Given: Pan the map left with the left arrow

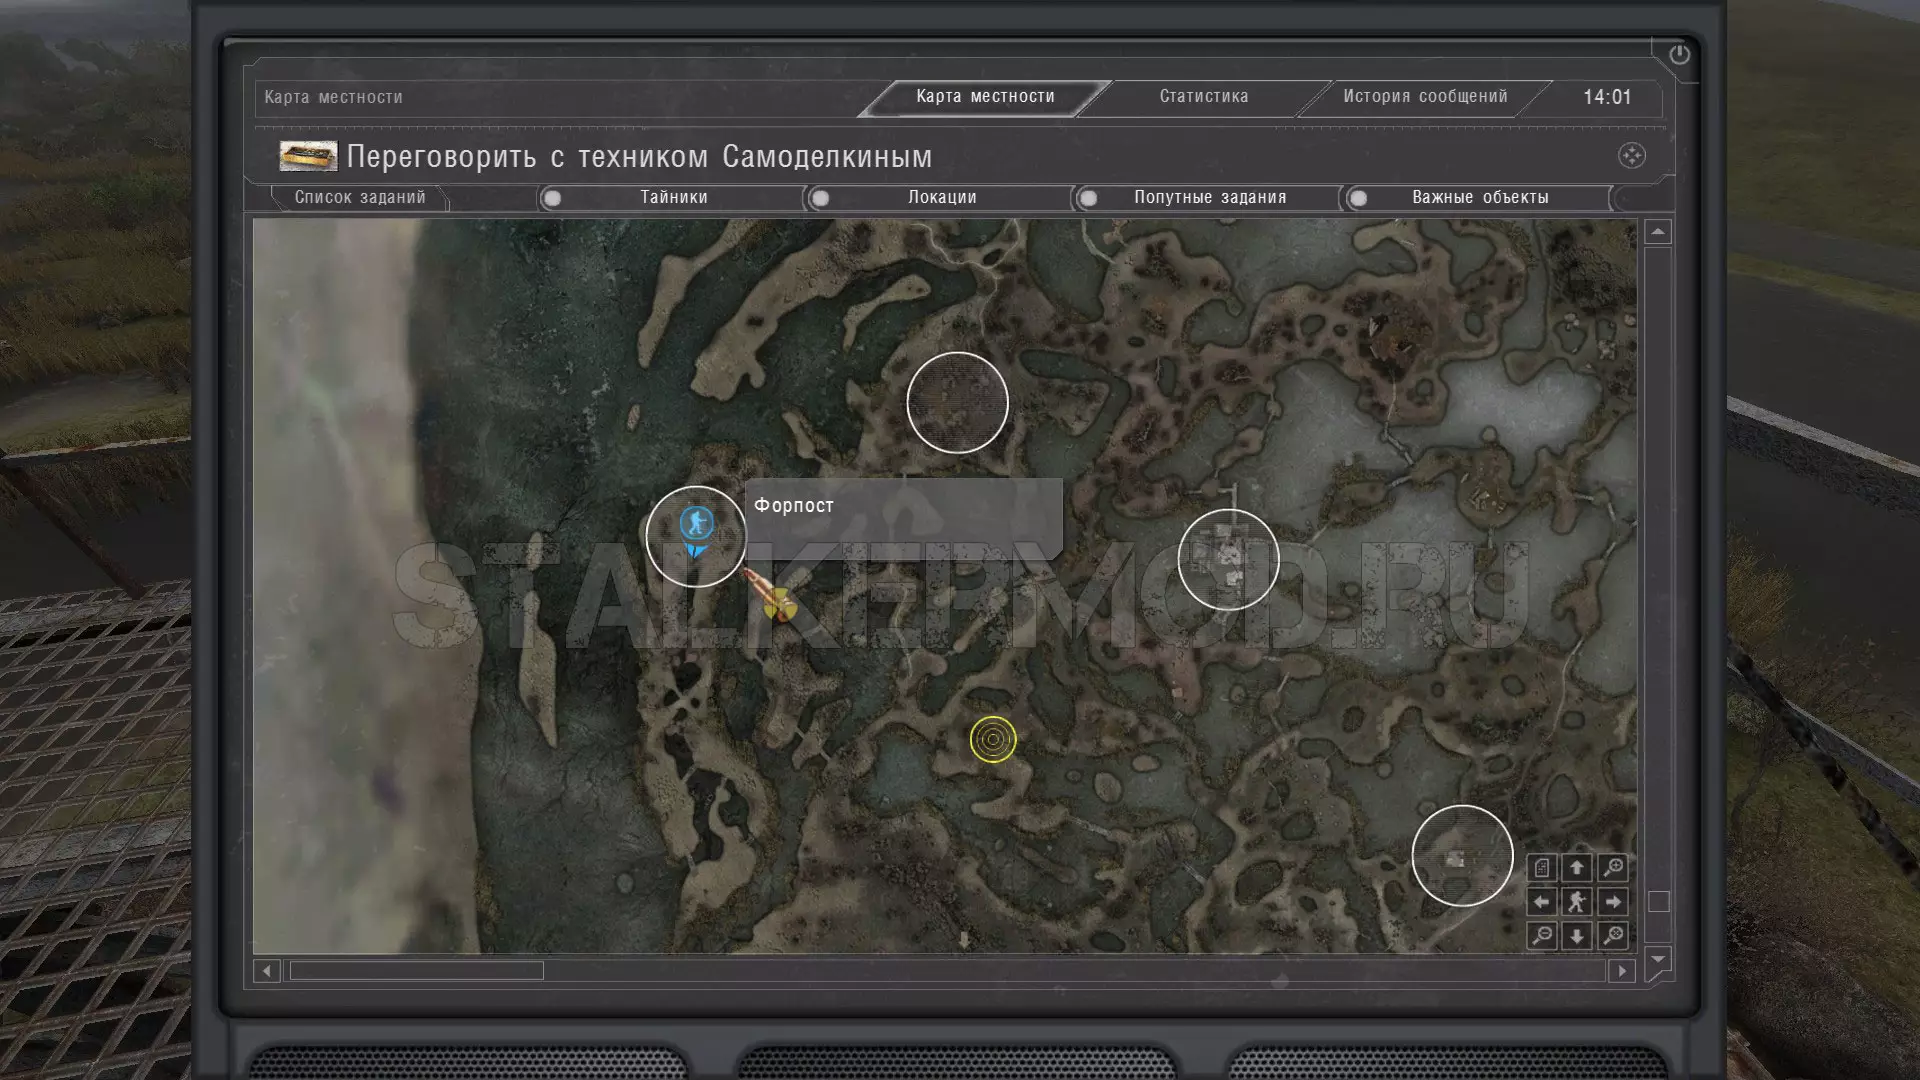Looking at the screenshot, I should point(1542,902).
